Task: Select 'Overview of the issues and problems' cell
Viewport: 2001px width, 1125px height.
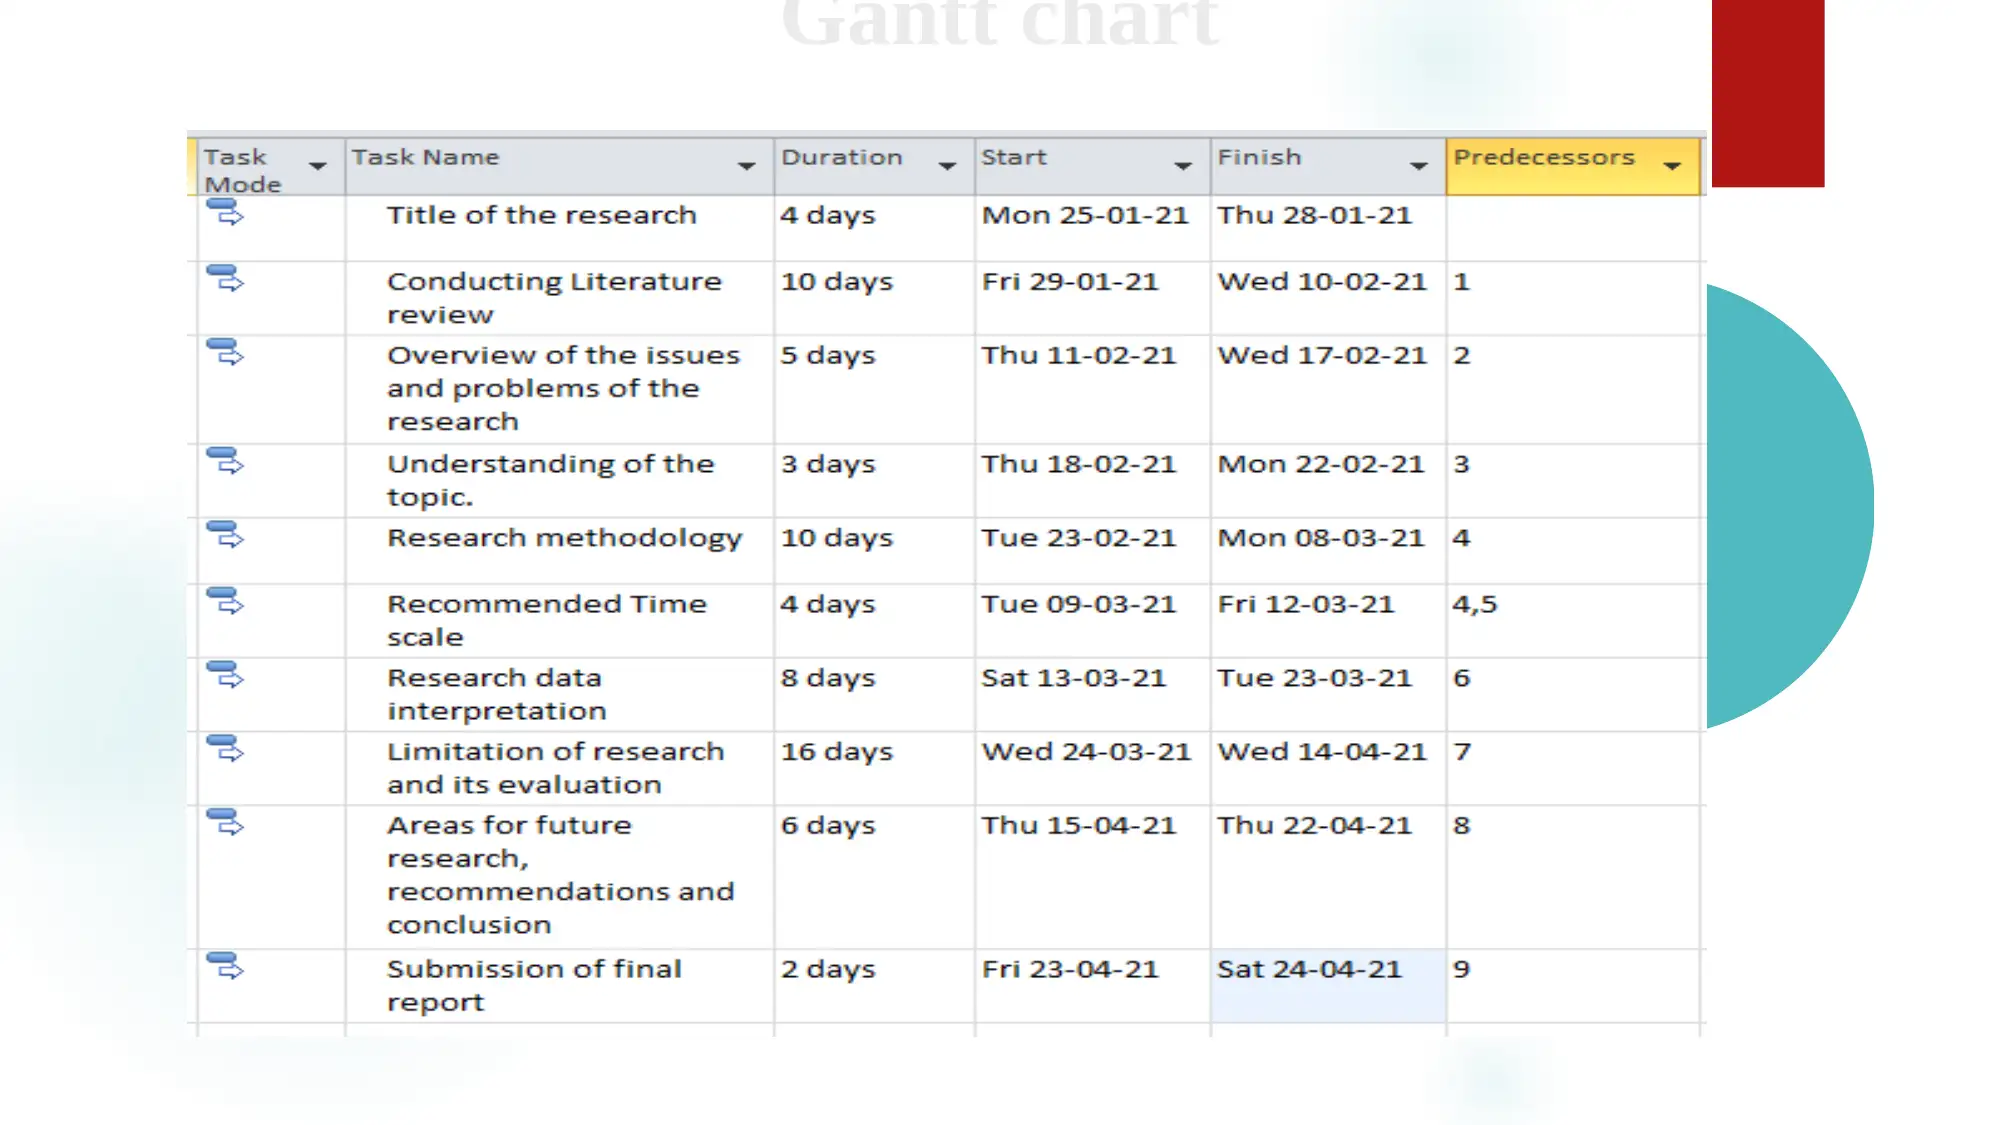Action: pyautogui.click(x=559, y=389)
